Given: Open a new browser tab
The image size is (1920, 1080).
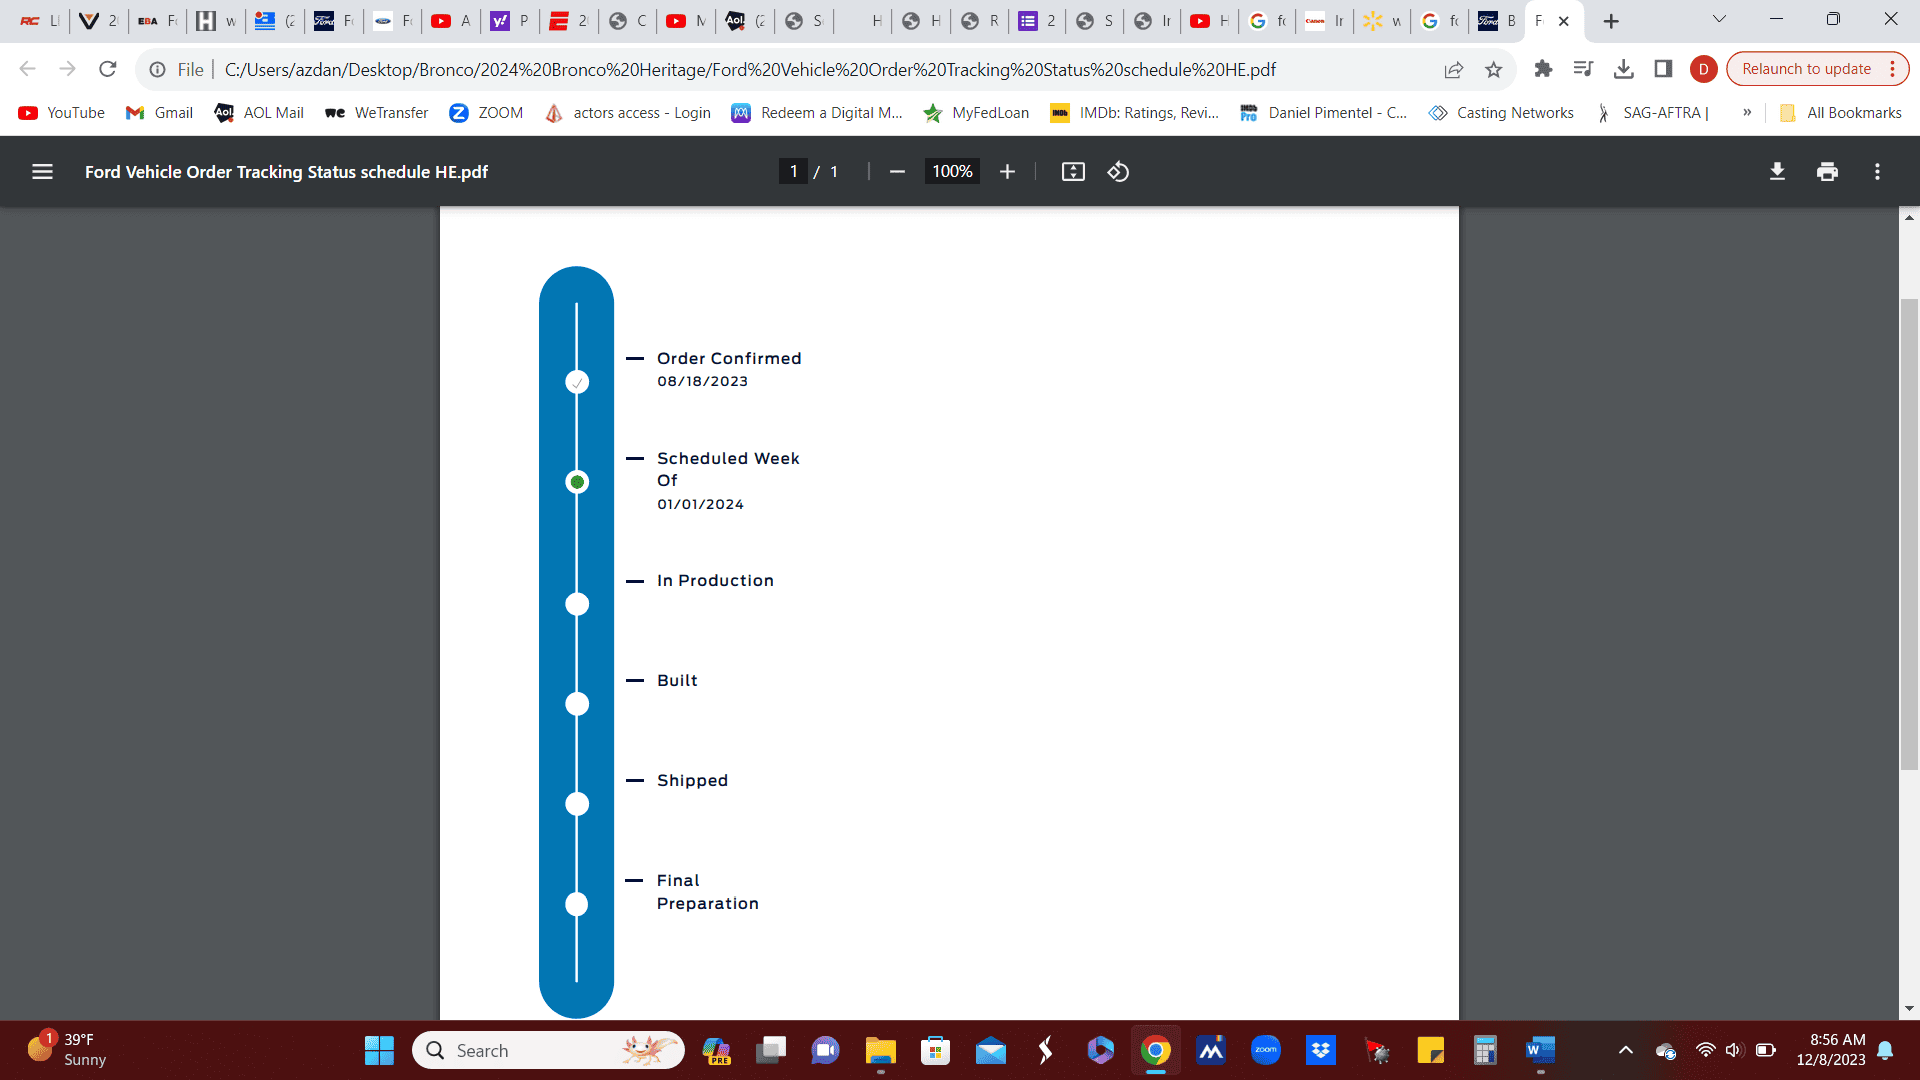Looking at the screenshot, I should coord(1610,21).
